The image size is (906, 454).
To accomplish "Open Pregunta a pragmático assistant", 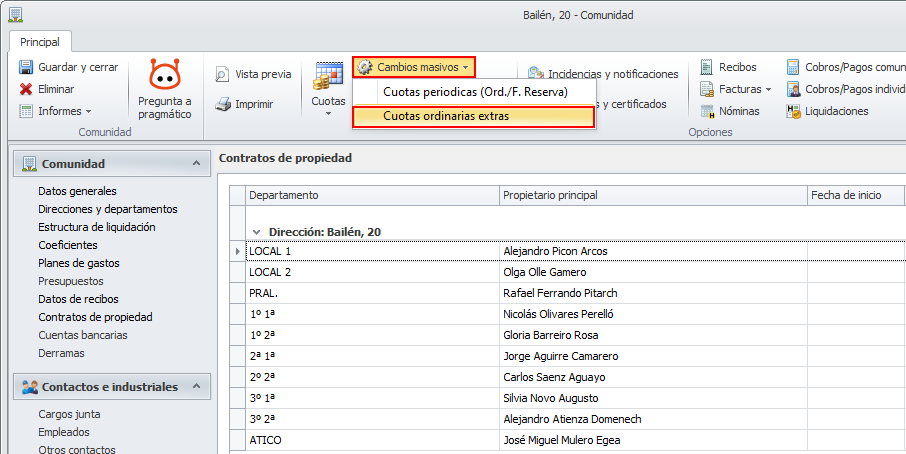I will pos(165,89).
